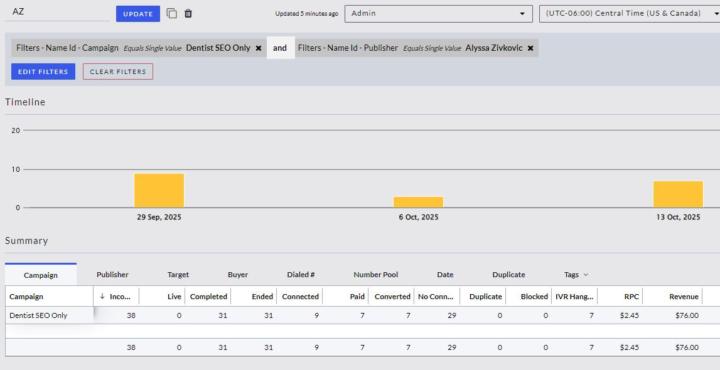Click CLEAR FILTERS button
This screenshot has width=720, height=370.
click(x=118, y=72)
